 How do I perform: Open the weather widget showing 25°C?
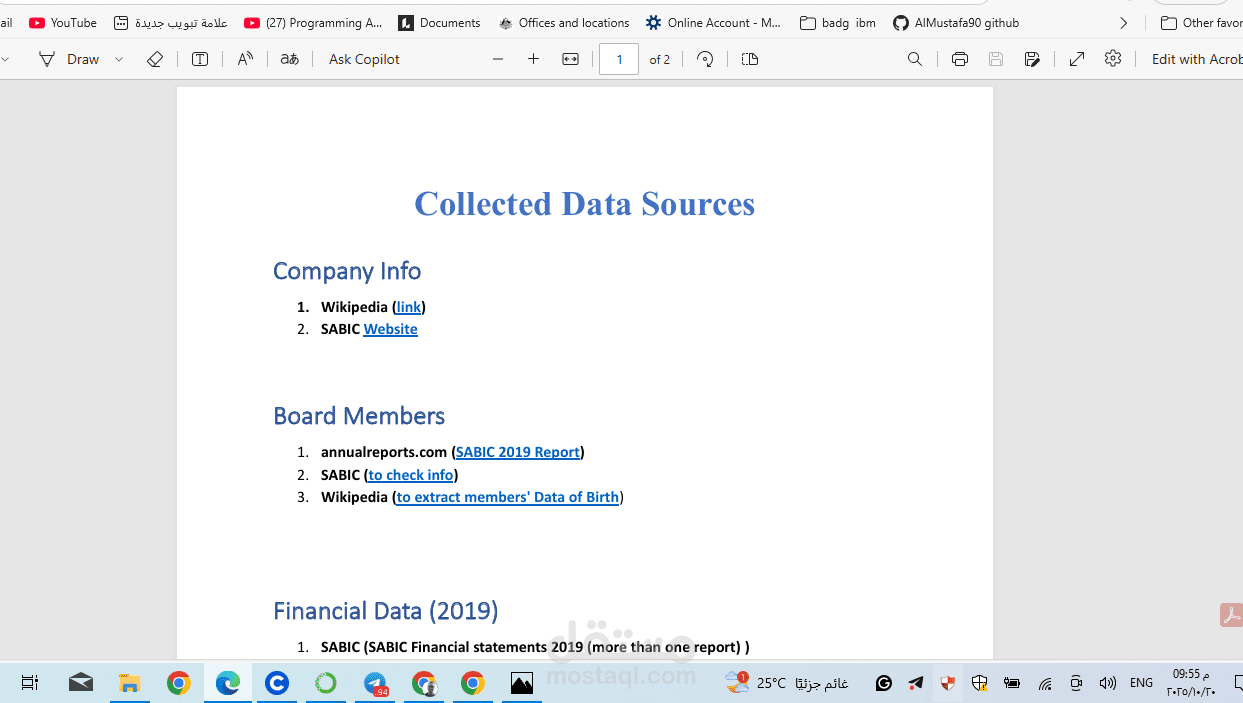tap(788, 683)
